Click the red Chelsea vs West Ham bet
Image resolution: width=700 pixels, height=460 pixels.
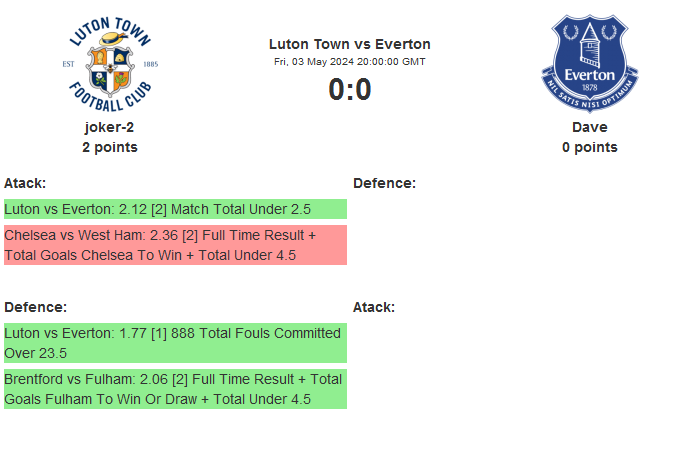click(x=175, y=245)
